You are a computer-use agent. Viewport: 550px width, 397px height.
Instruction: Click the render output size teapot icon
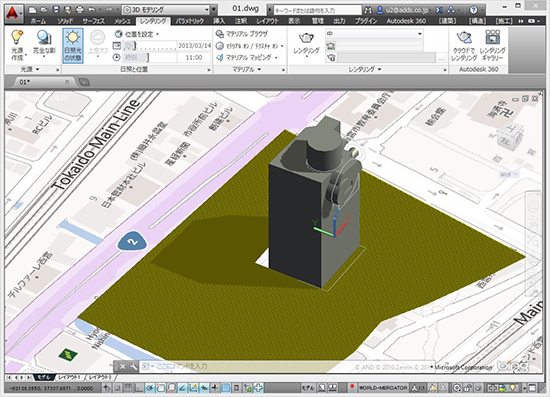330,45
